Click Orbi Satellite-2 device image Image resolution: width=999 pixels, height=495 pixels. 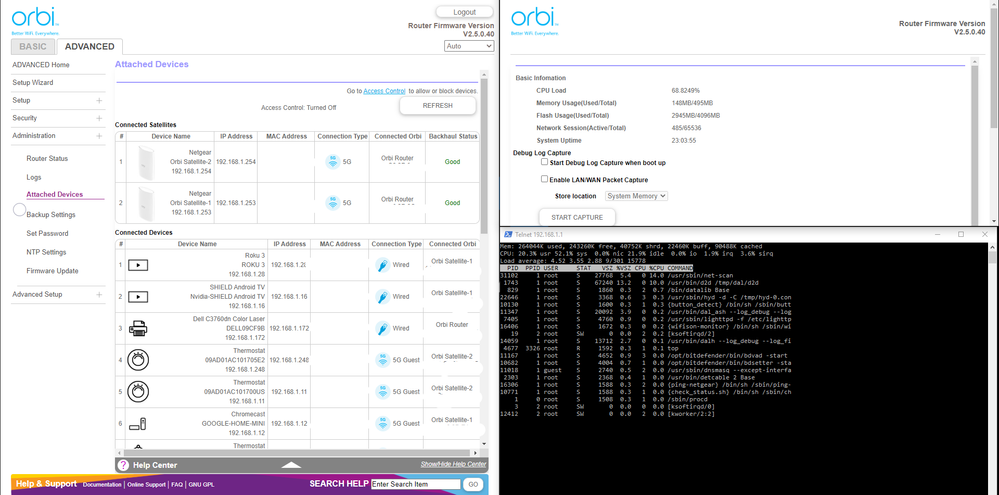click(x=146, y=162)
